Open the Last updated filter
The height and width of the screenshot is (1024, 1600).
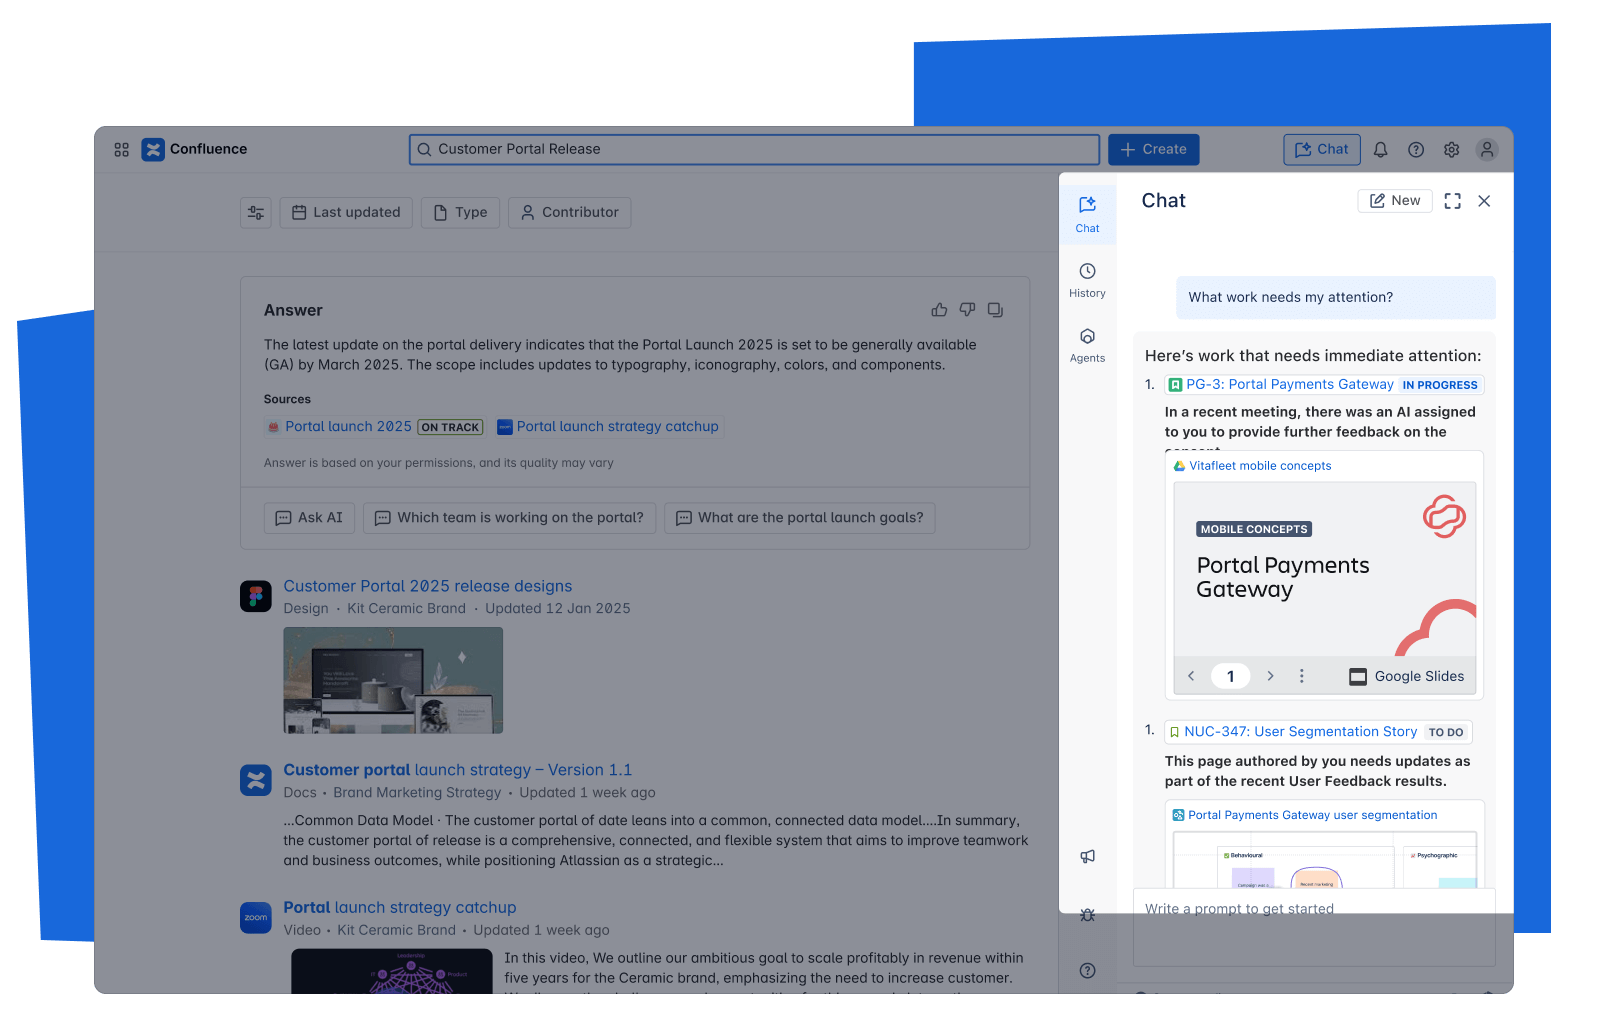pyautogui.click(x=346, y=212)
